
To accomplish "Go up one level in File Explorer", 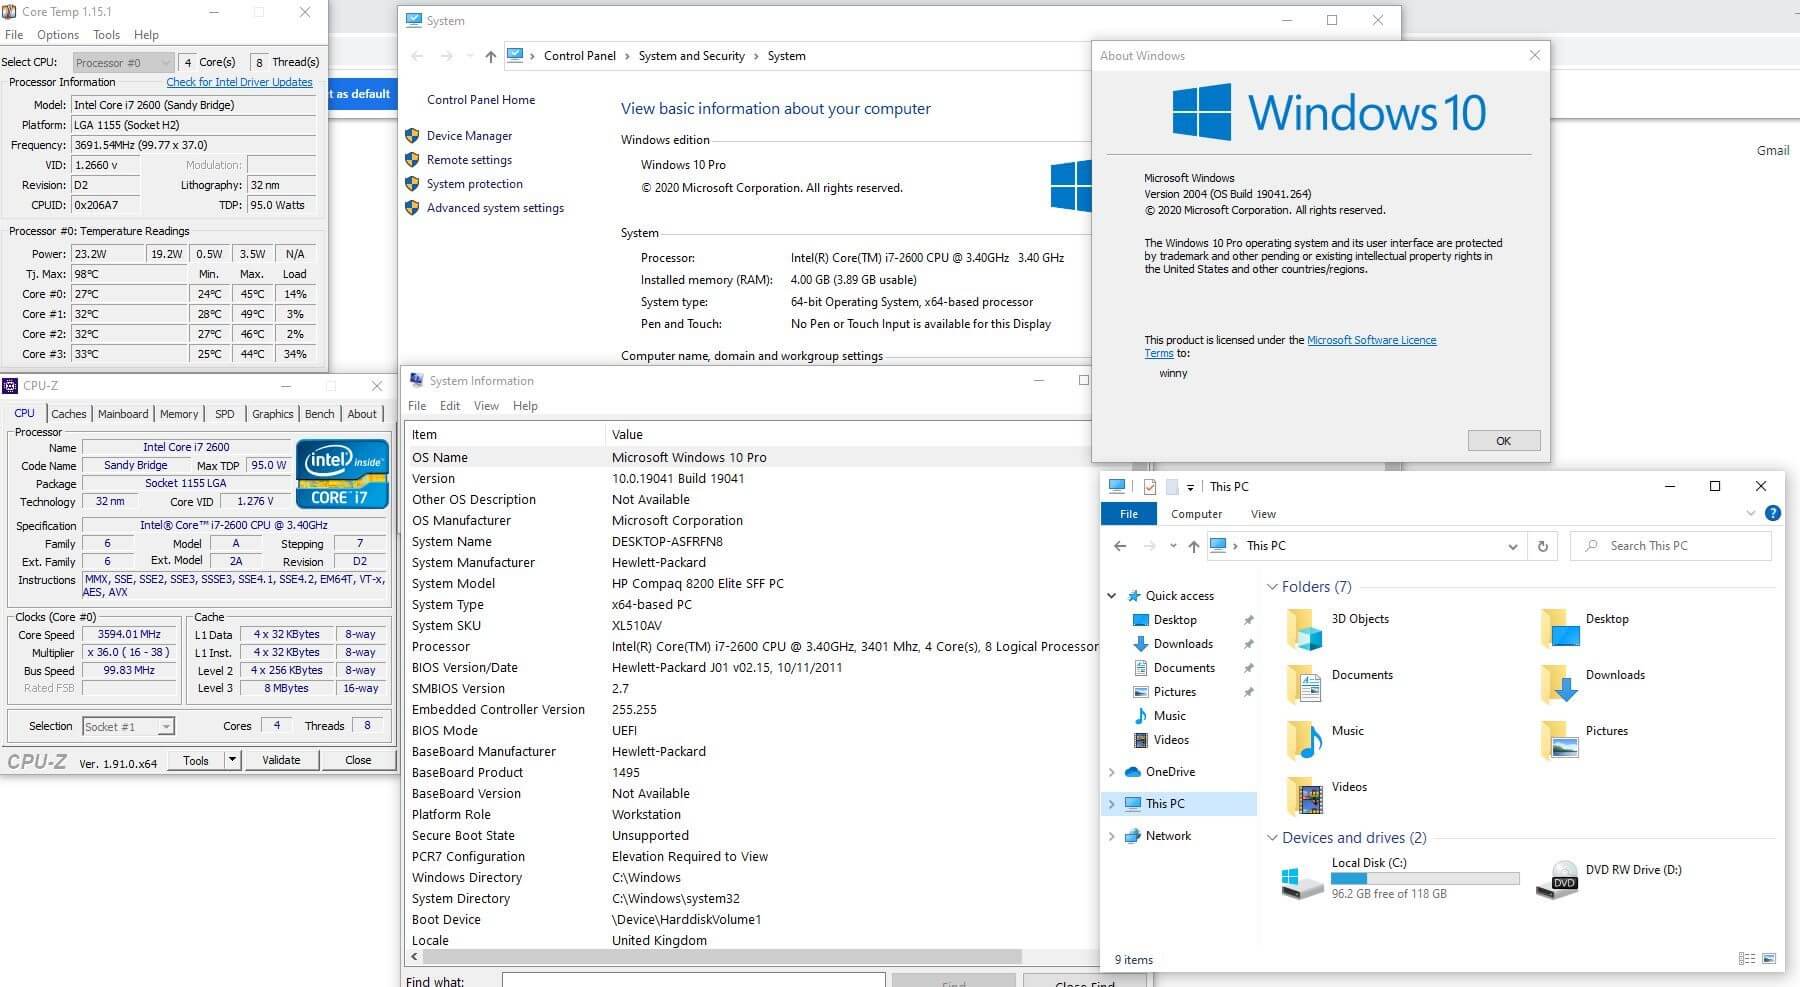I will (1193, 546).
